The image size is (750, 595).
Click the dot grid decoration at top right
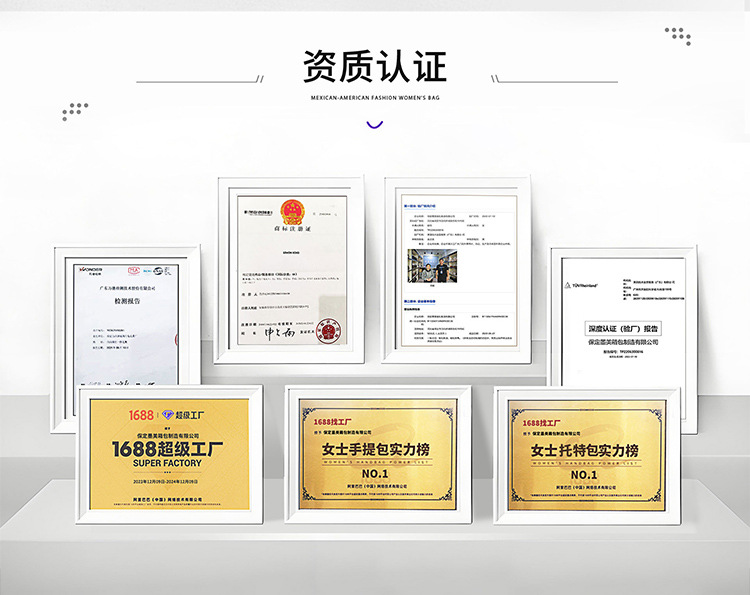[x=678, y=35]
